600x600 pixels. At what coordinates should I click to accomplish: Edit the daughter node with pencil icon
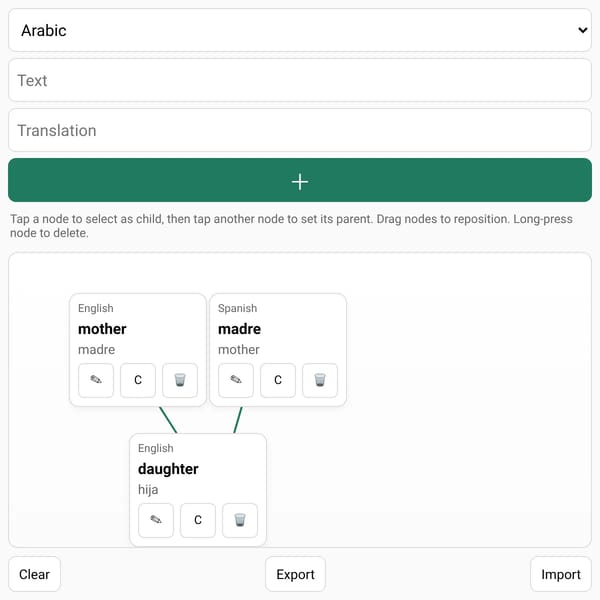click(x=156, y=520)
